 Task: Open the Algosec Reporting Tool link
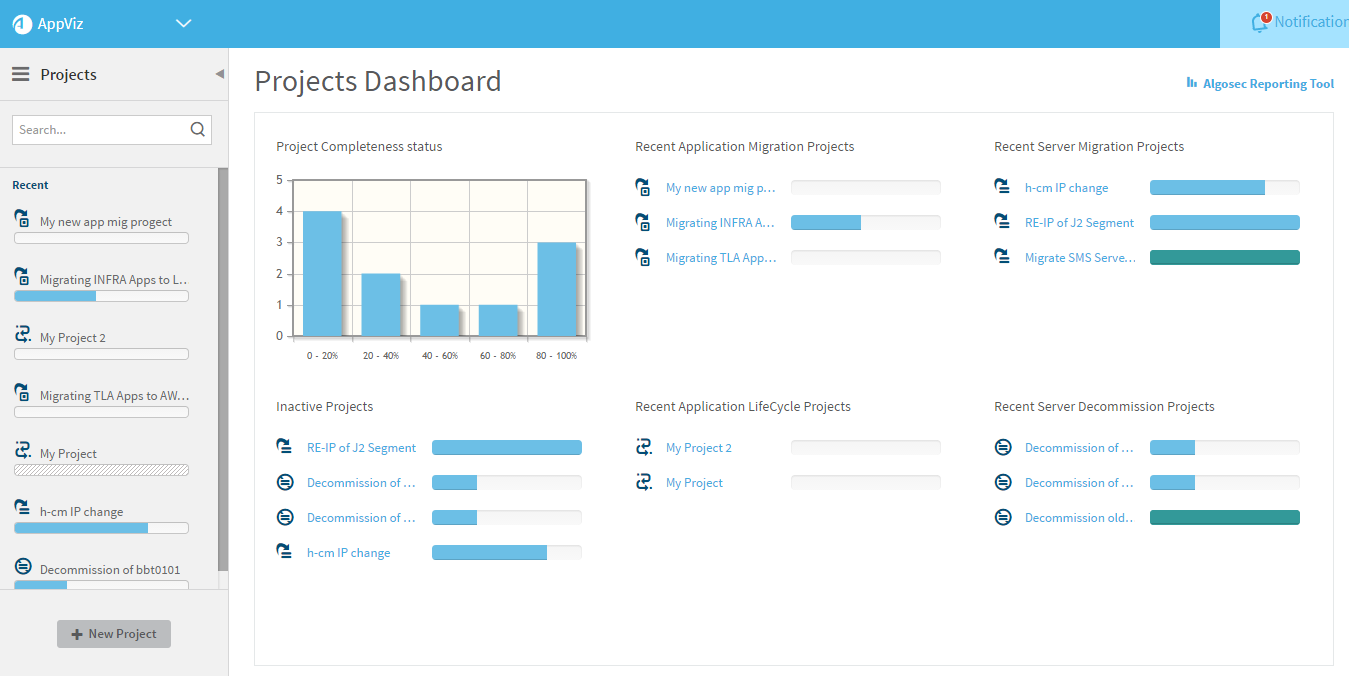(x=1260, y=84)
